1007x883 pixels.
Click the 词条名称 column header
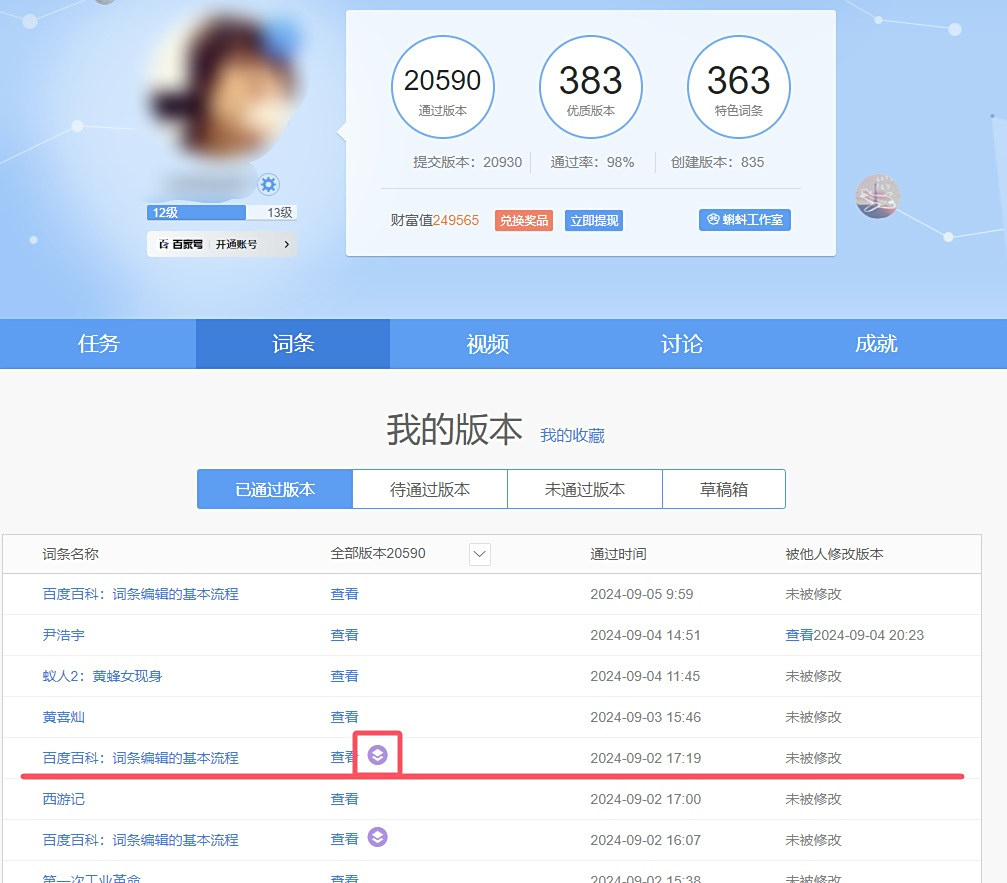point(71,554)
